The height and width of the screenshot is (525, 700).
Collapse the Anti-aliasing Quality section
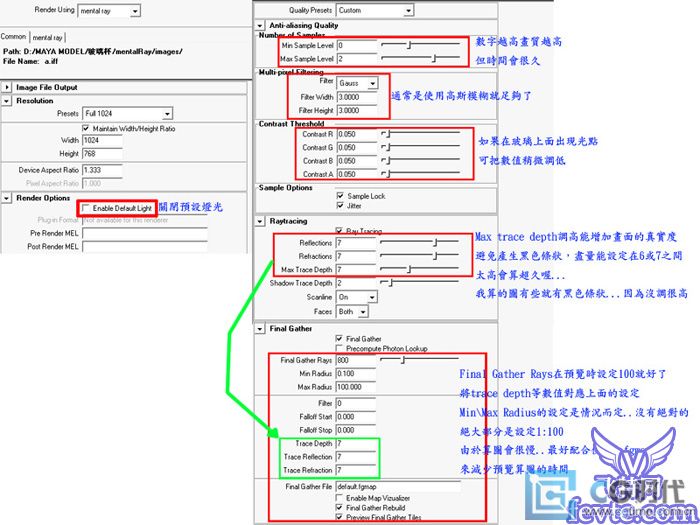click(x=260, y=25)
